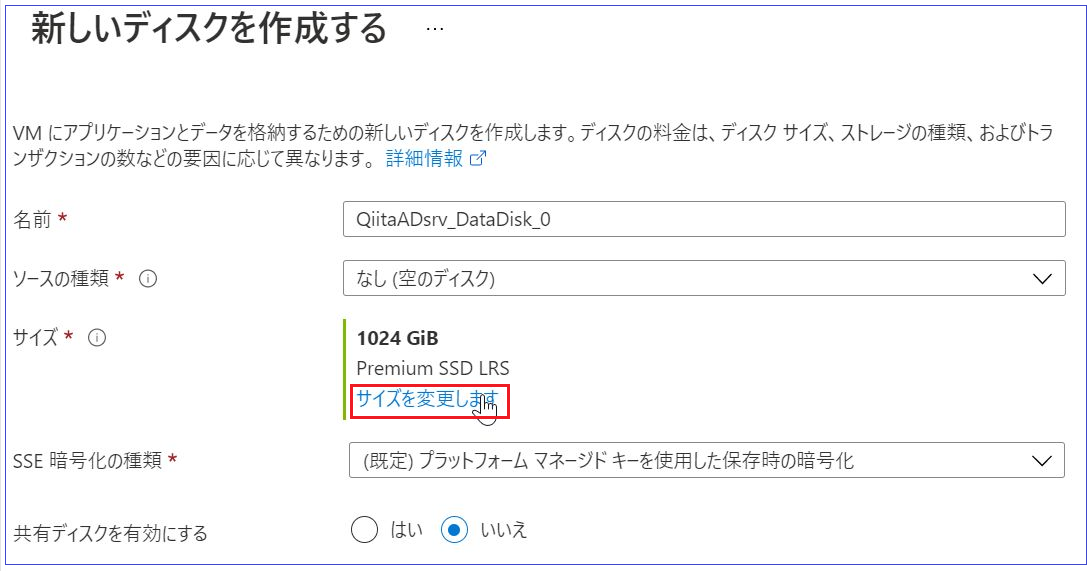Click the external link icon after 詳細情報
The image size is (1091, 571).
point(477,159)
